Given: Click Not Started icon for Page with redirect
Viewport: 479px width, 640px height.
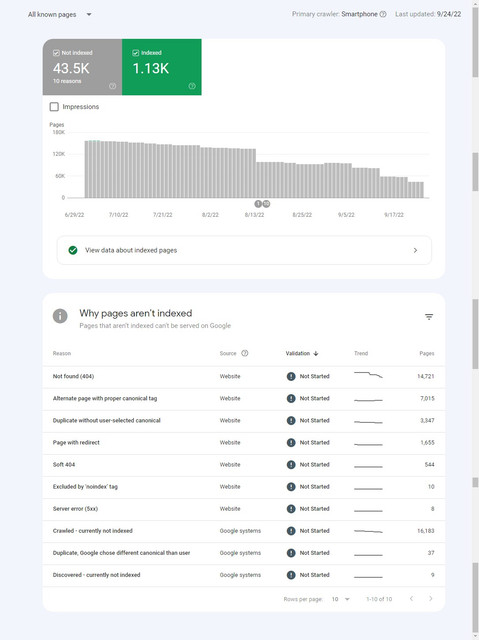Looking at the screenshot, I should (291, 442).
